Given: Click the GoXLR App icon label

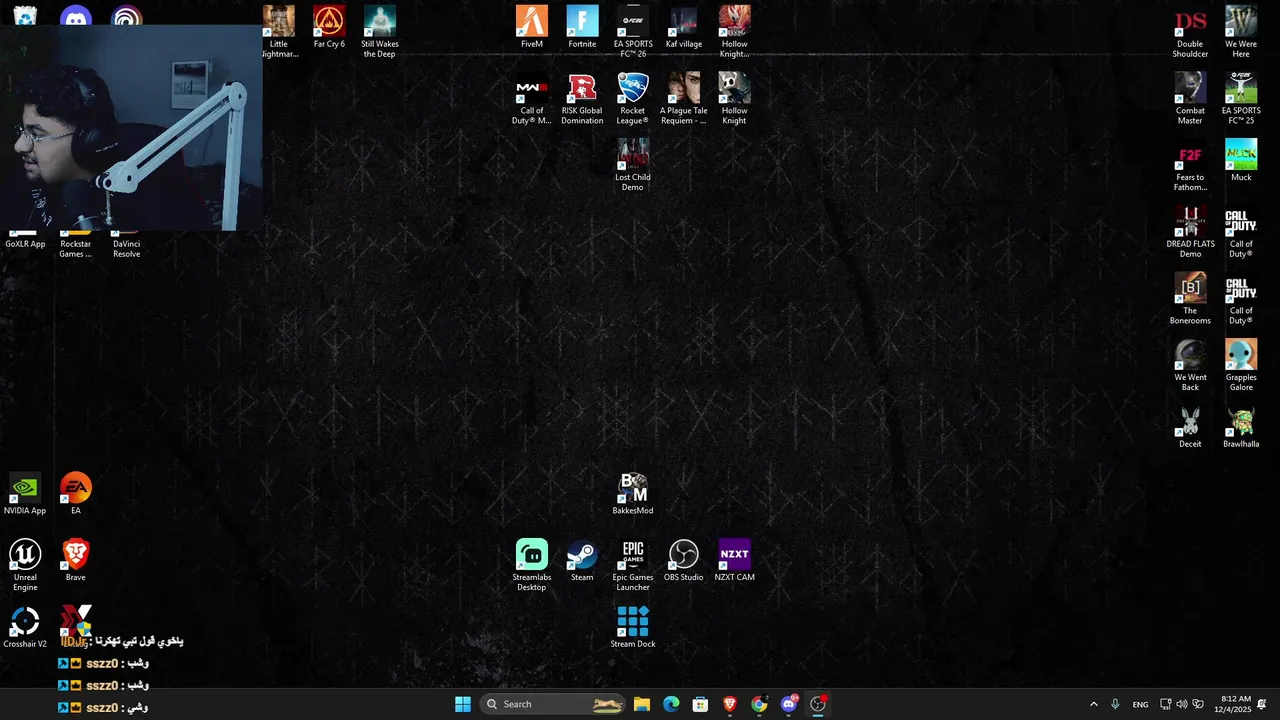Looking at the screenshot, I should point(25,244).
